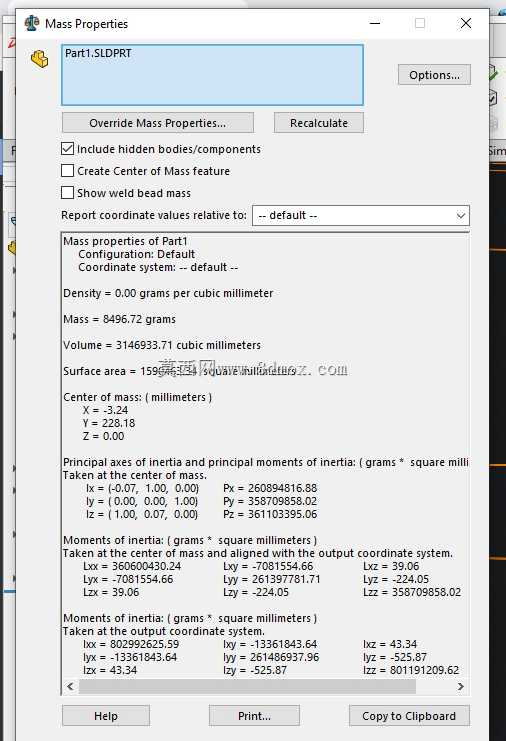The height and width of the screenshot is (741, 506).
Task: Click the Pz = 361103395.06 value
Action: [x=270, y=514]
